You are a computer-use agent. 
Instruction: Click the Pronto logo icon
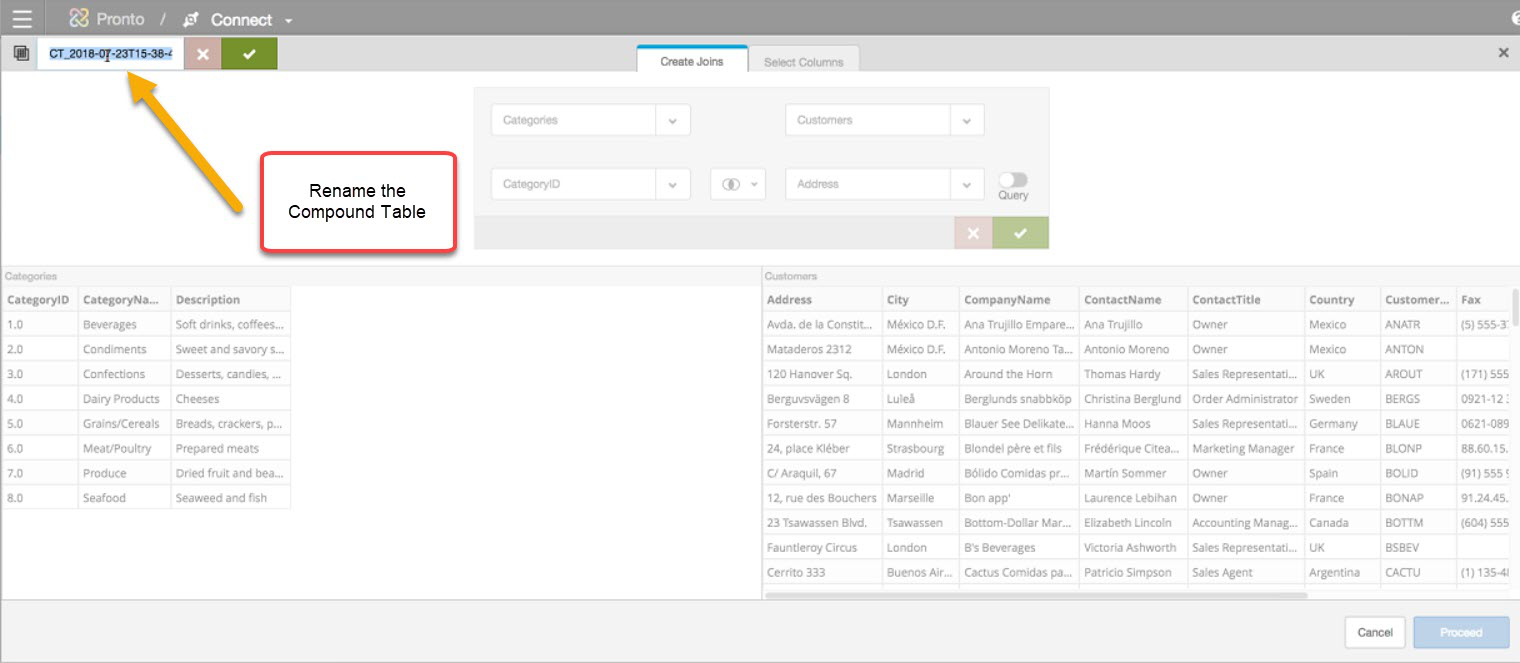(79, 19)
